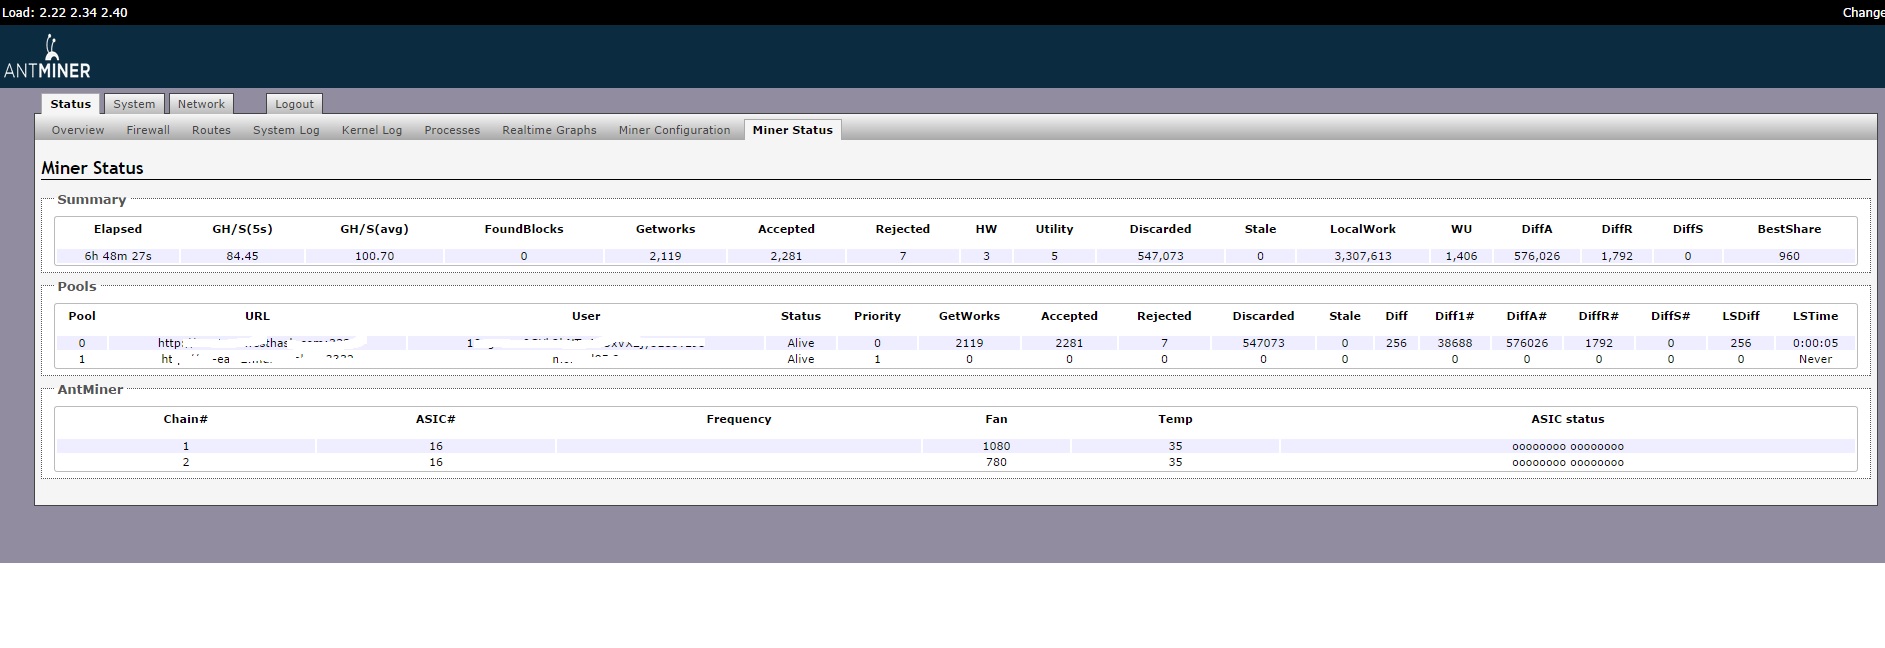Click the Utility column header
1885x648 pixels.
coord(1054,229)
